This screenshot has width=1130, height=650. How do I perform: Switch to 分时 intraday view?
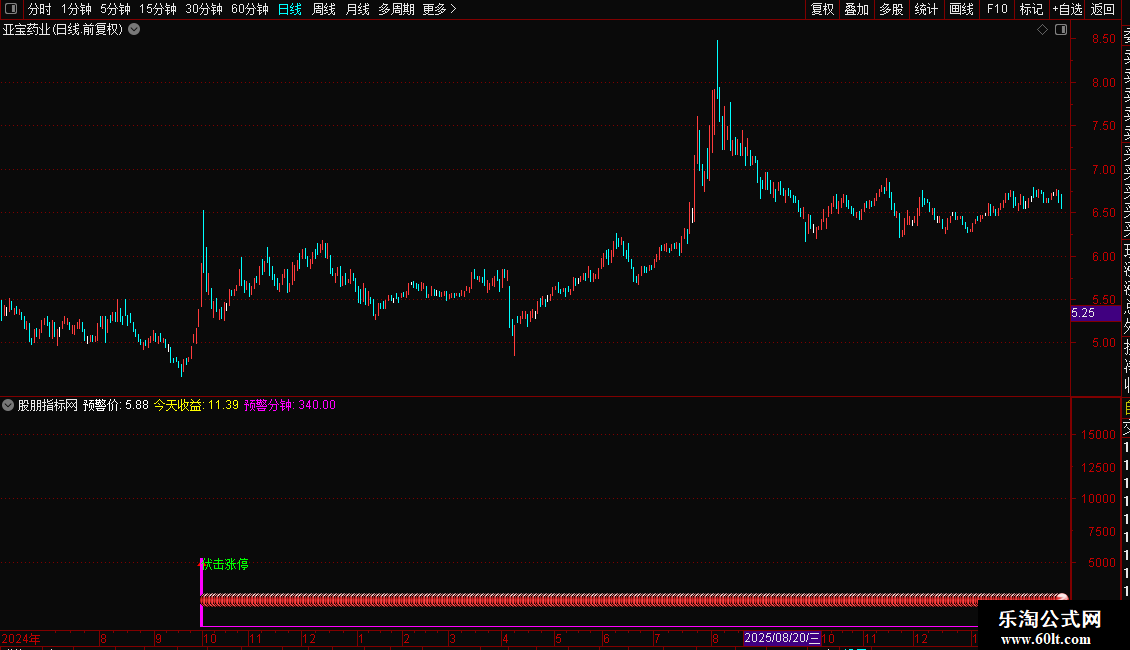[x=40, y=9]
